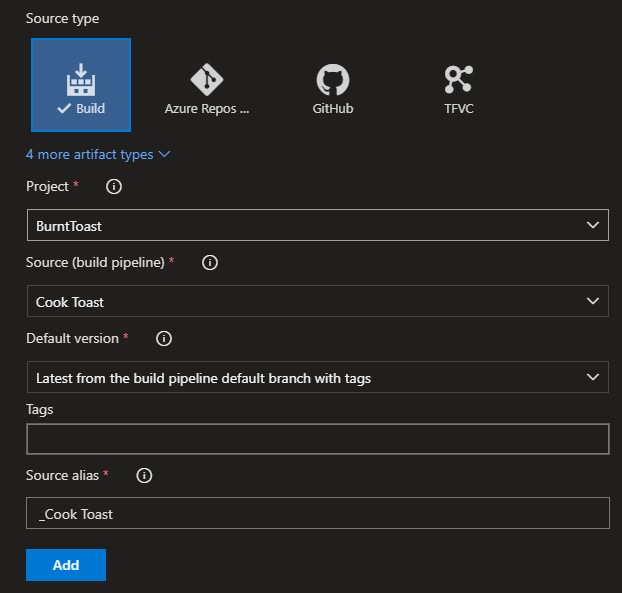Choose TFVC as source type
Viewport: 622px width, 593px height.
(x=459, y=89)
